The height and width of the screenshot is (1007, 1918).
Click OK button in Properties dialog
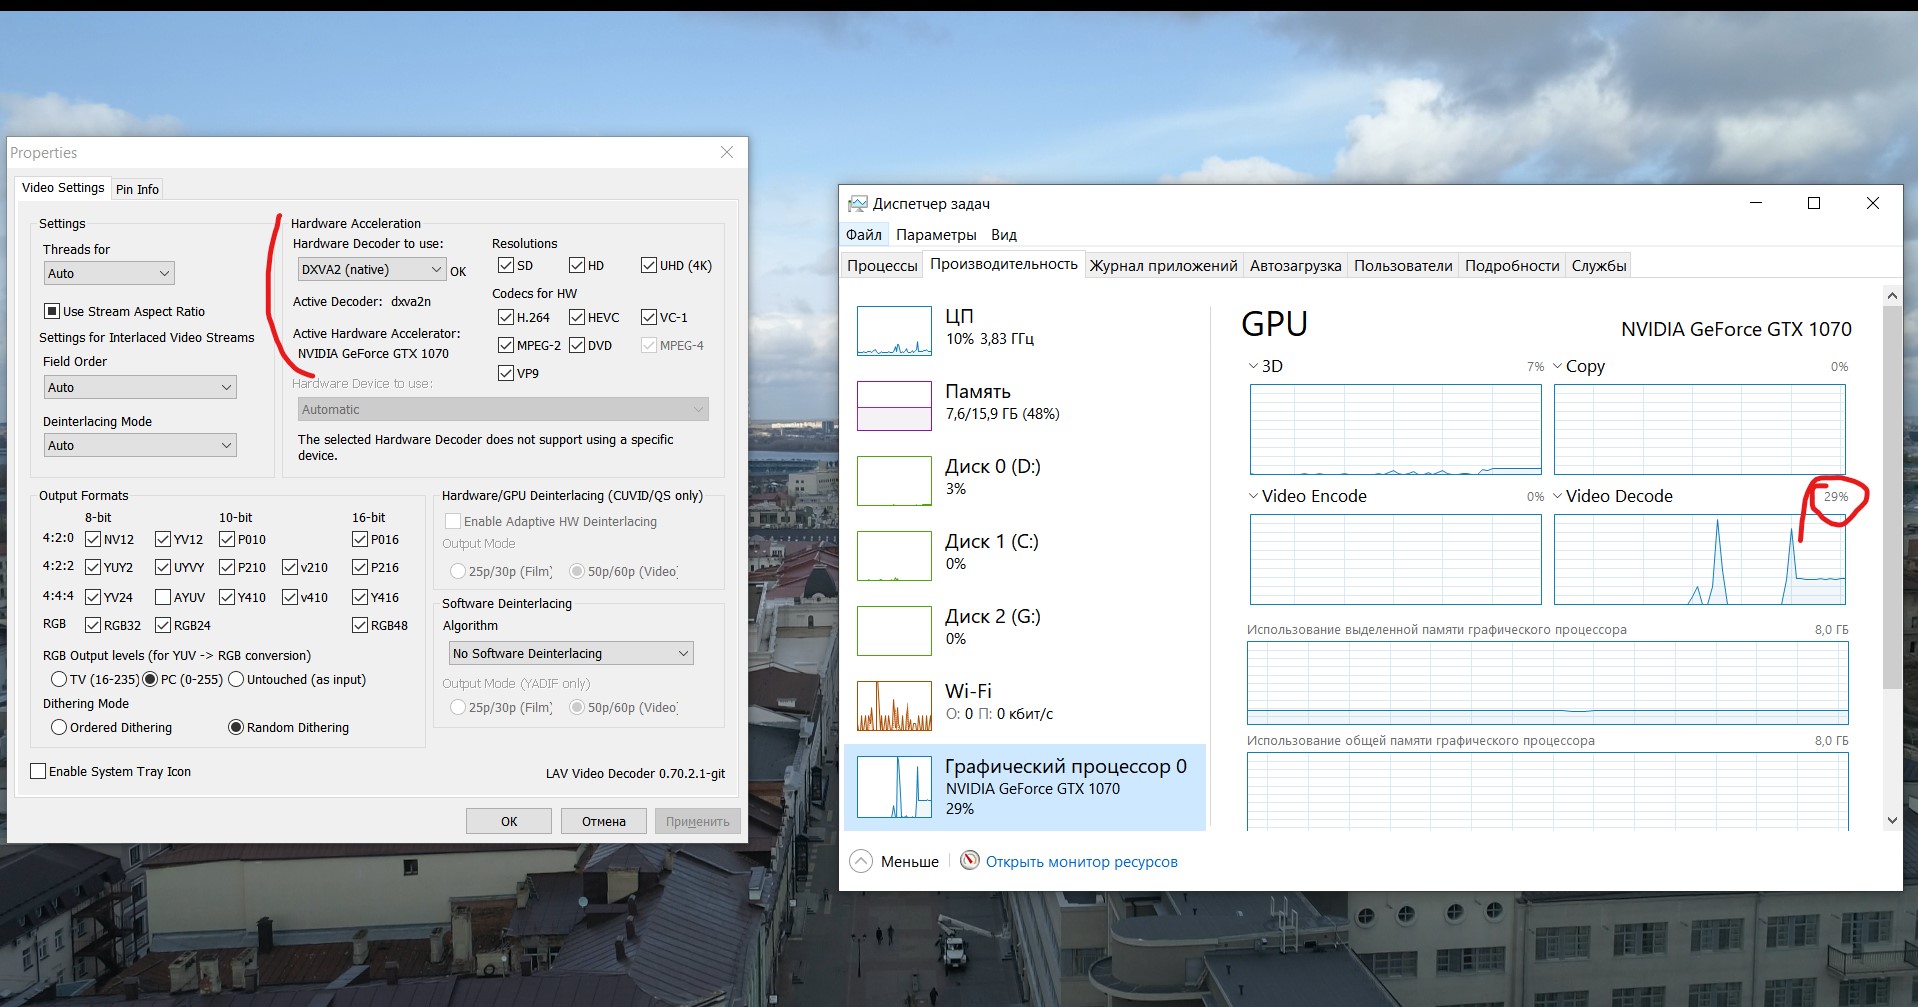coord(509,821)
